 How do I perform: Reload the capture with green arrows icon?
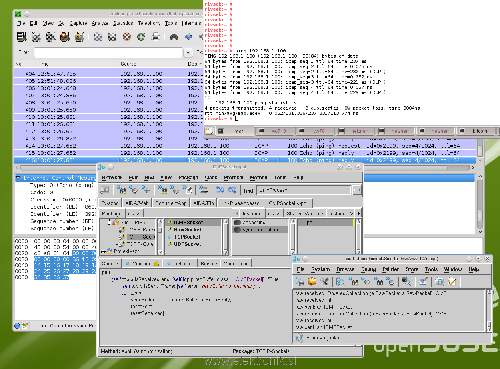pyautogui.click(x=141, y=37)
